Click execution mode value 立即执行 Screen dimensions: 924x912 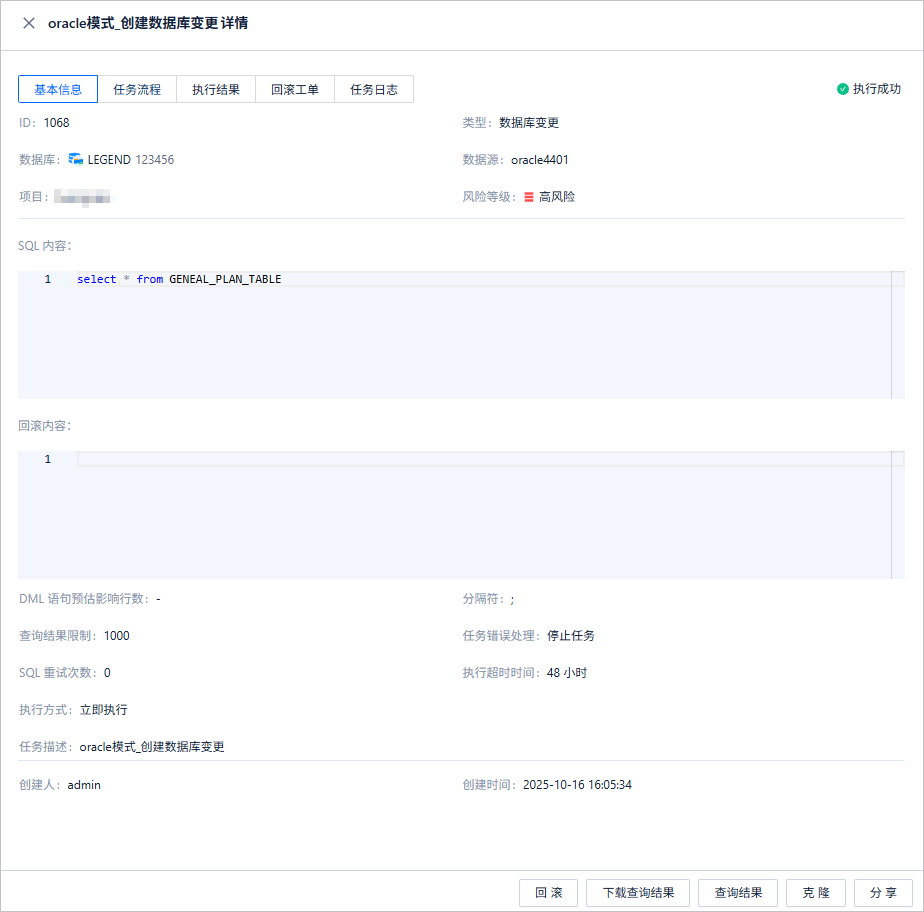(104, 710)
